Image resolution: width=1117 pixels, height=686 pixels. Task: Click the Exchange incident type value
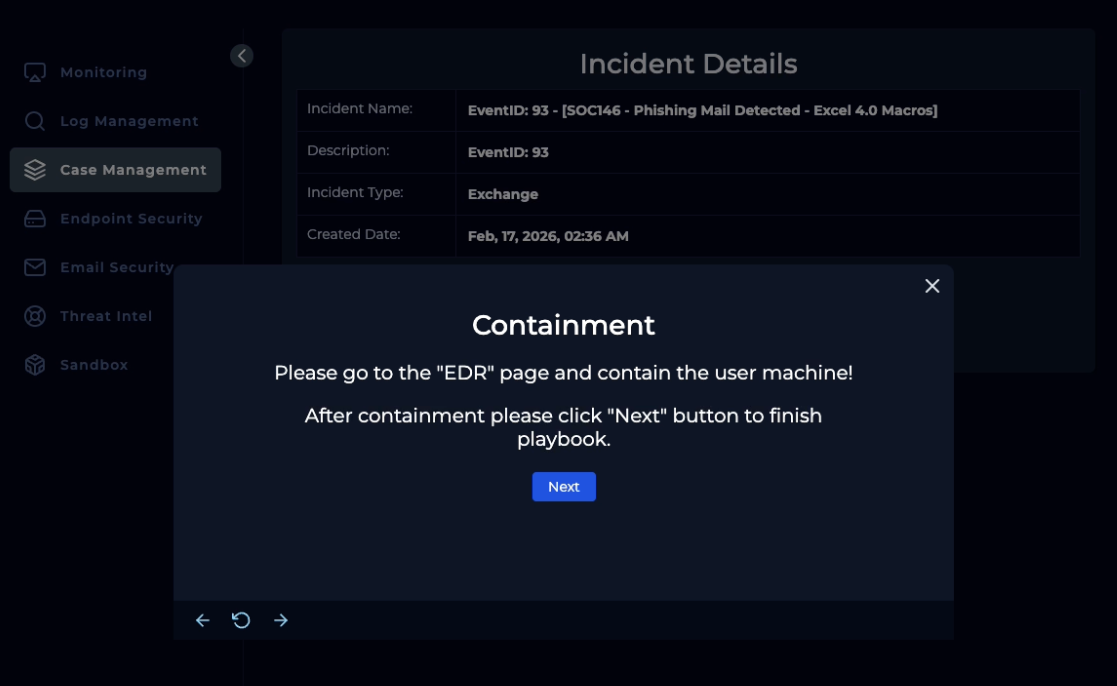tap(503, 194)
